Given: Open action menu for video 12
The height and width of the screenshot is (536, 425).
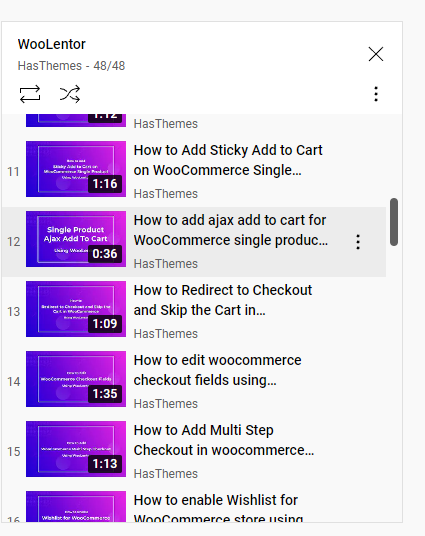Looking at the screenshot, I should [x=358, y=242].
